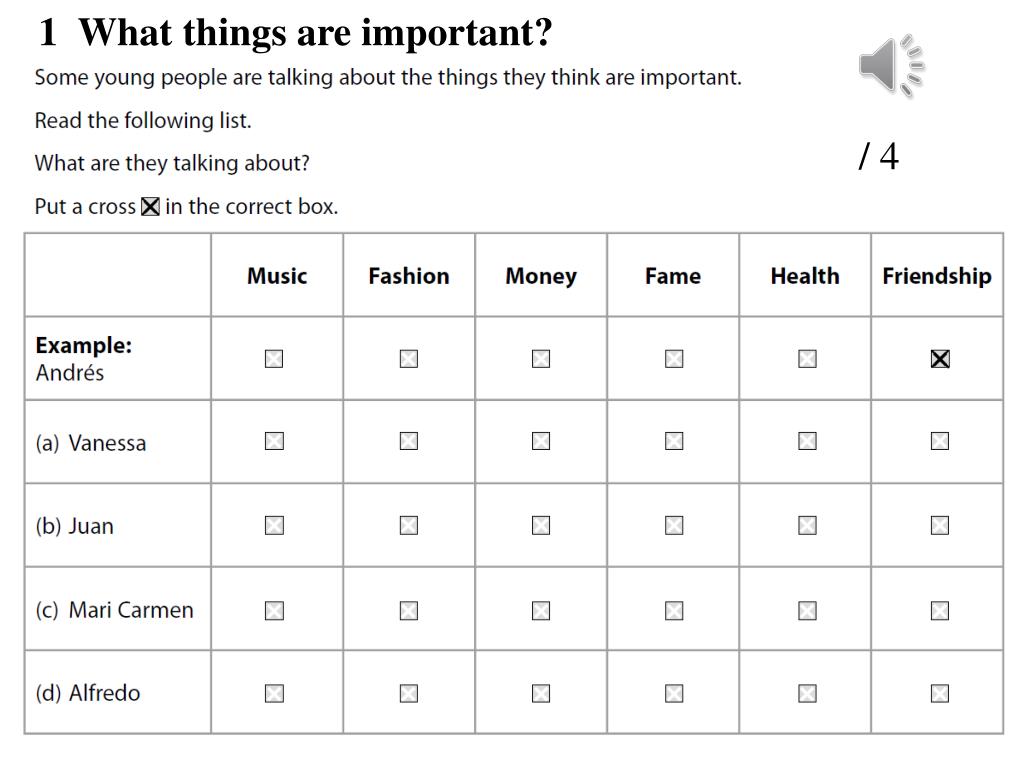Play the audio speaker icon
Screen dimensions: 1024x768
point(891,65)
